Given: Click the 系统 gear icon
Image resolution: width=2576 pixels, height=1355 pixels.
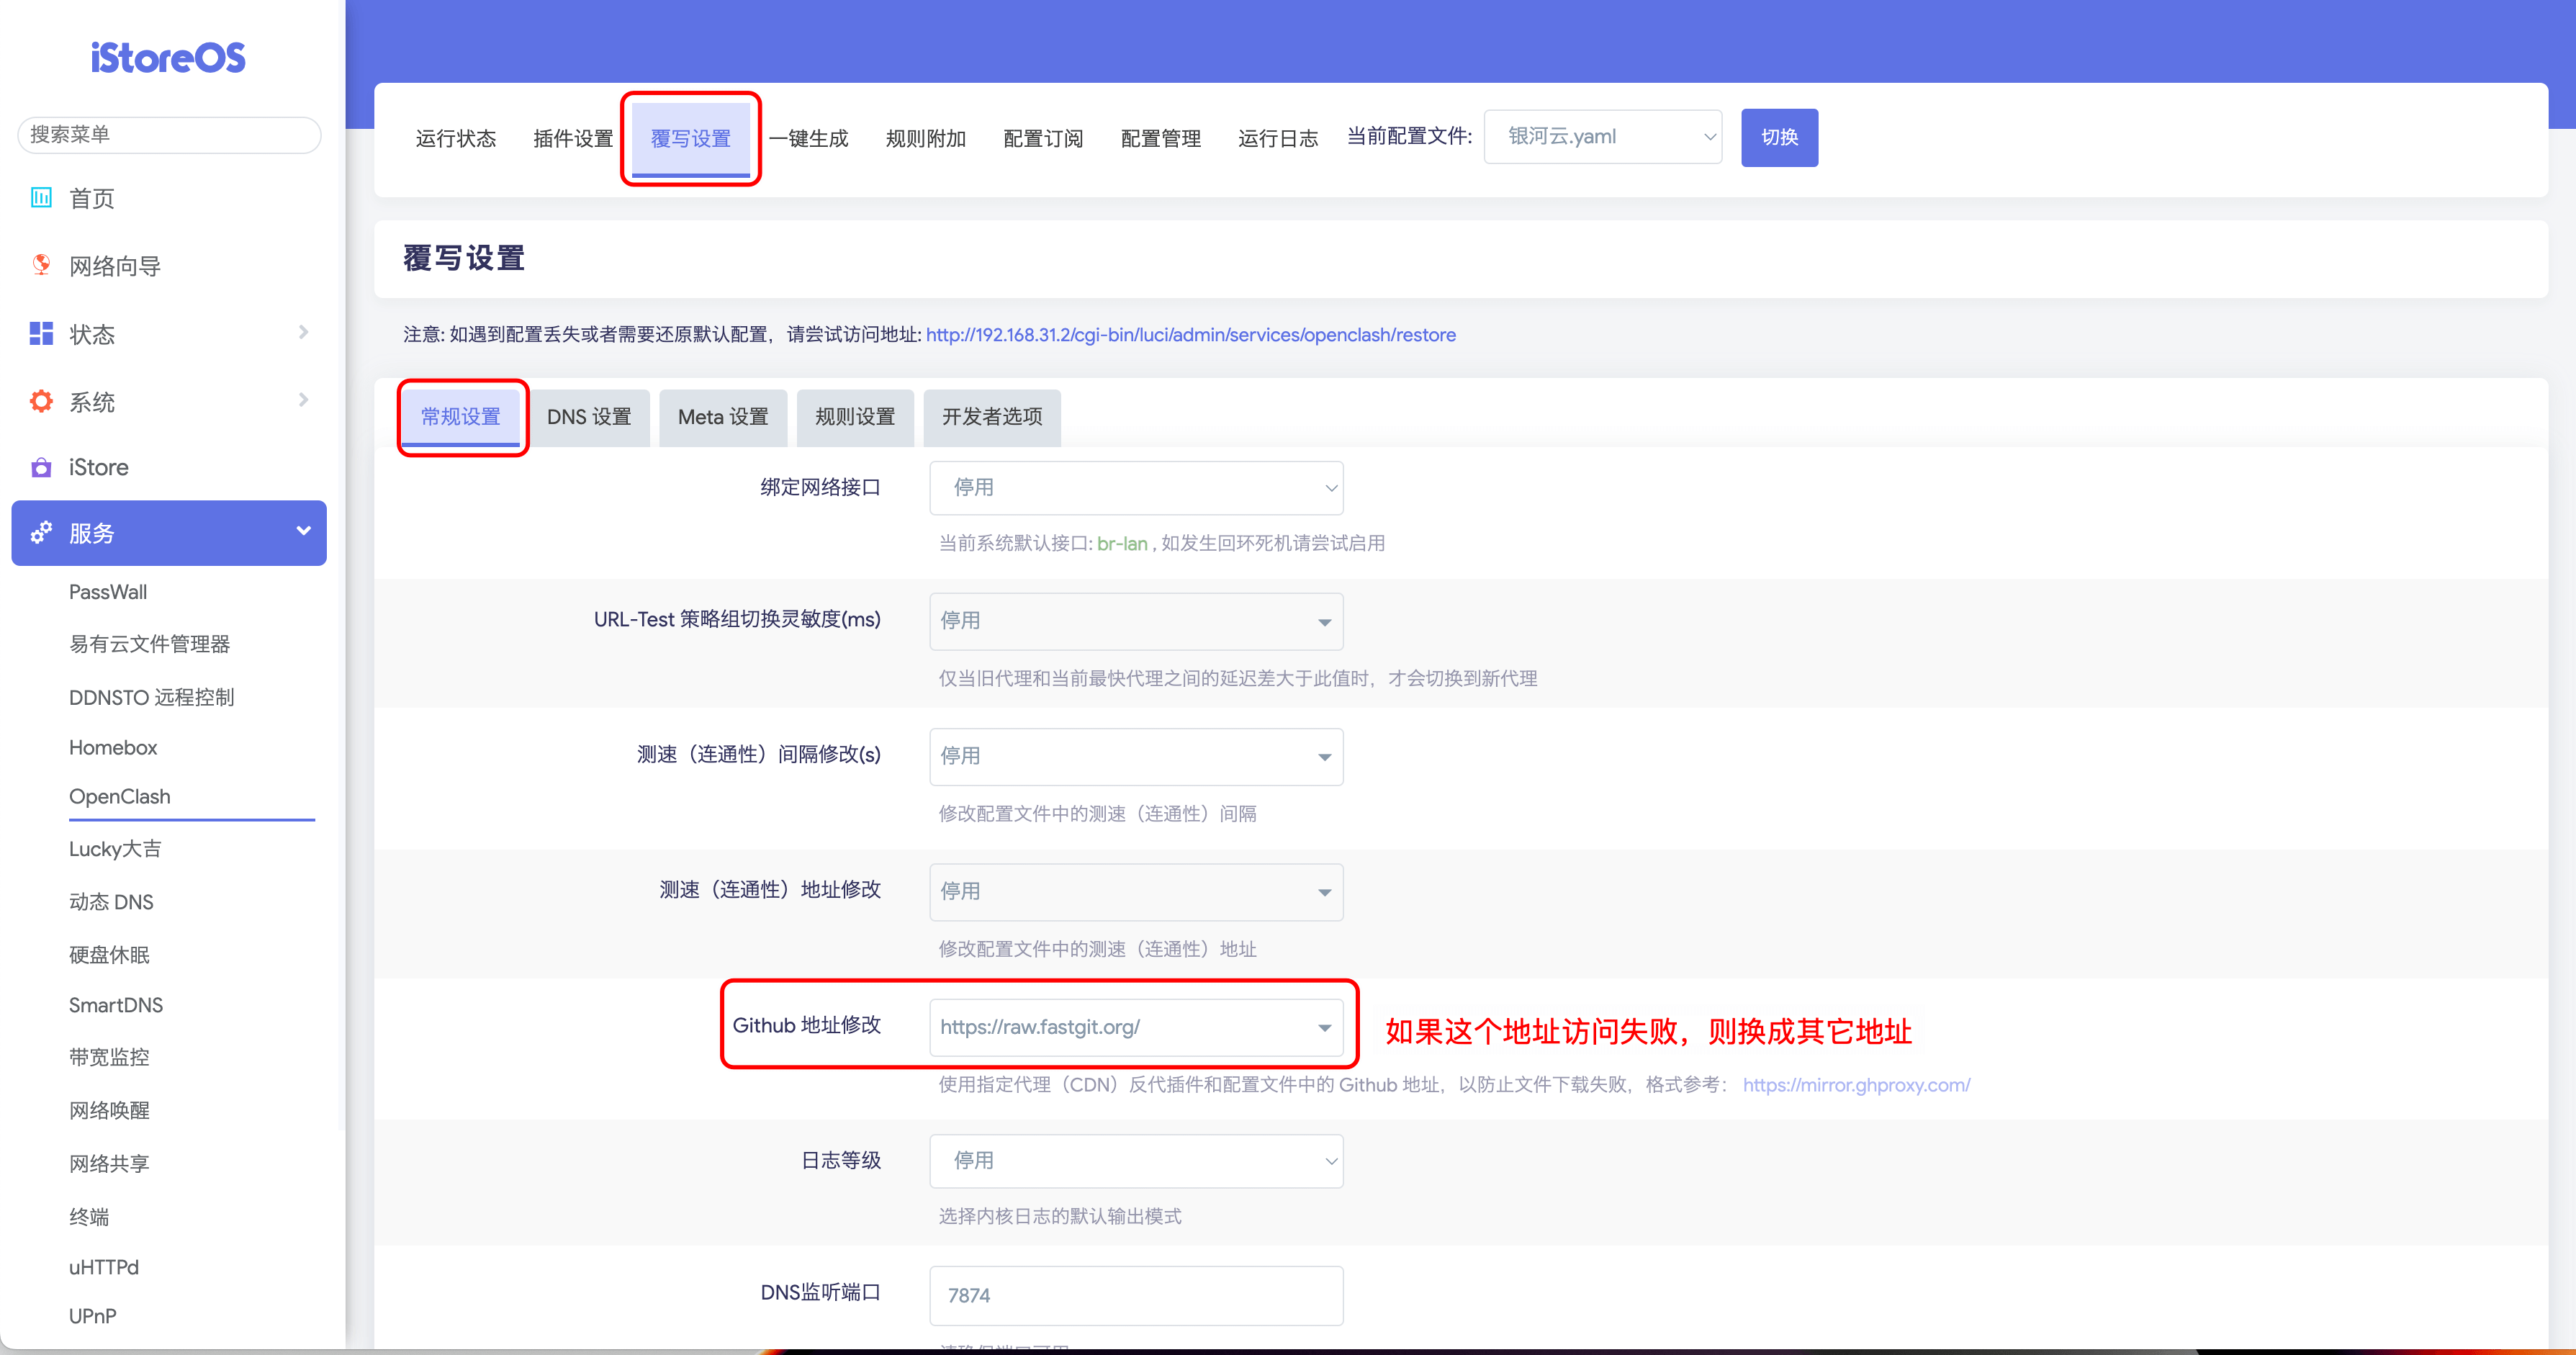Looking at the screenshot, I should [x=41, y=401].
